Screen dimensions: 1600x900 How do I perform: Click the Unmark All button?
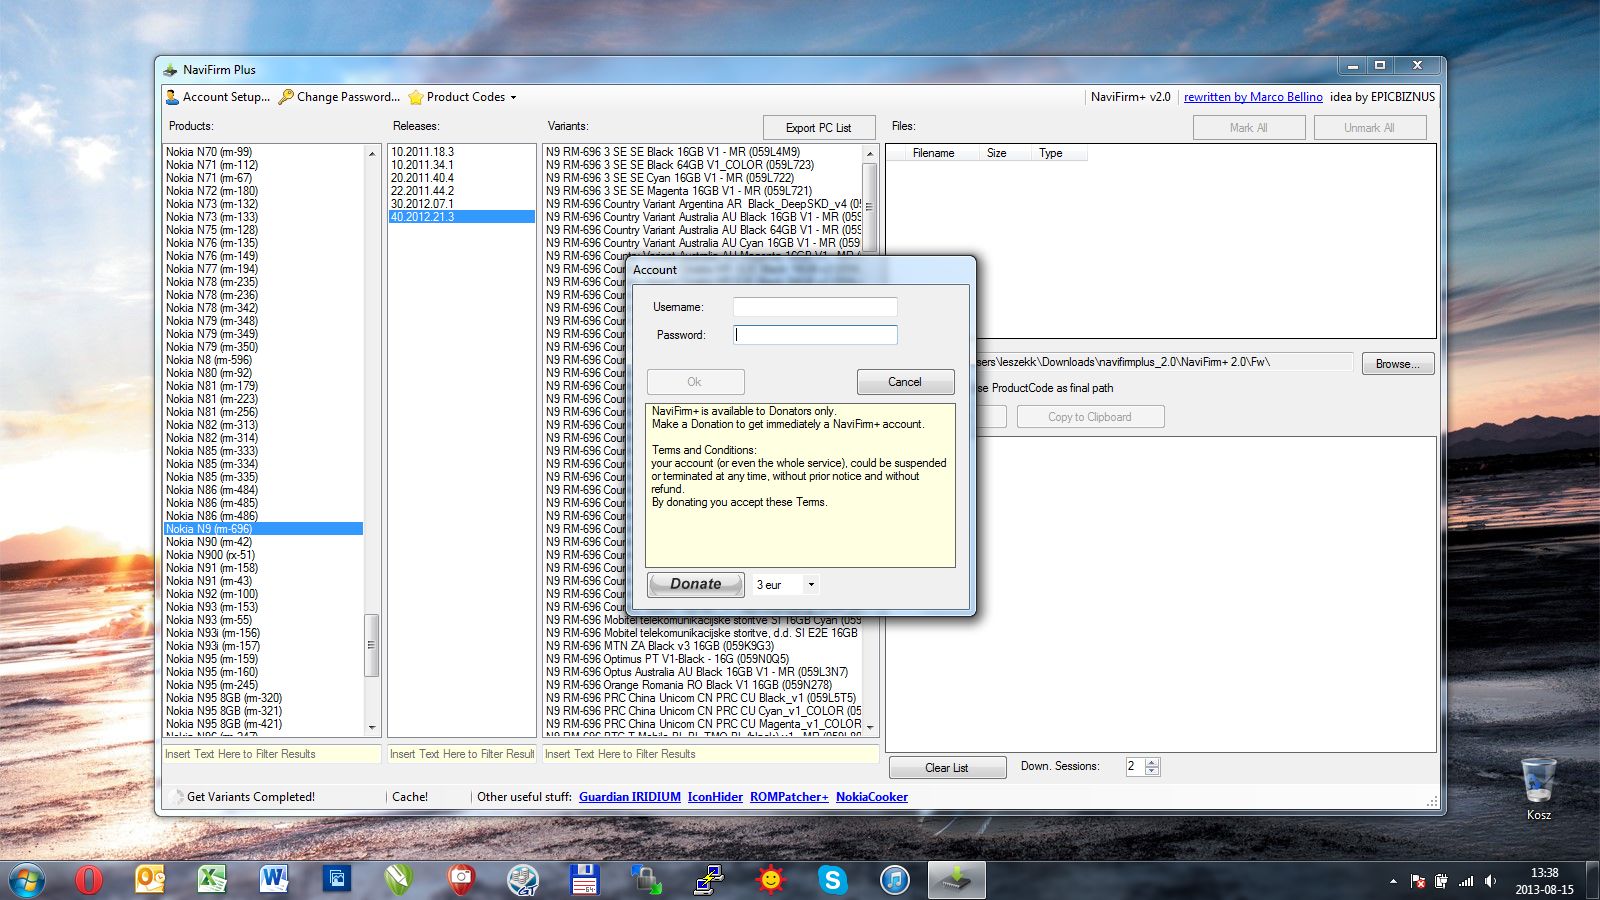1369,128
